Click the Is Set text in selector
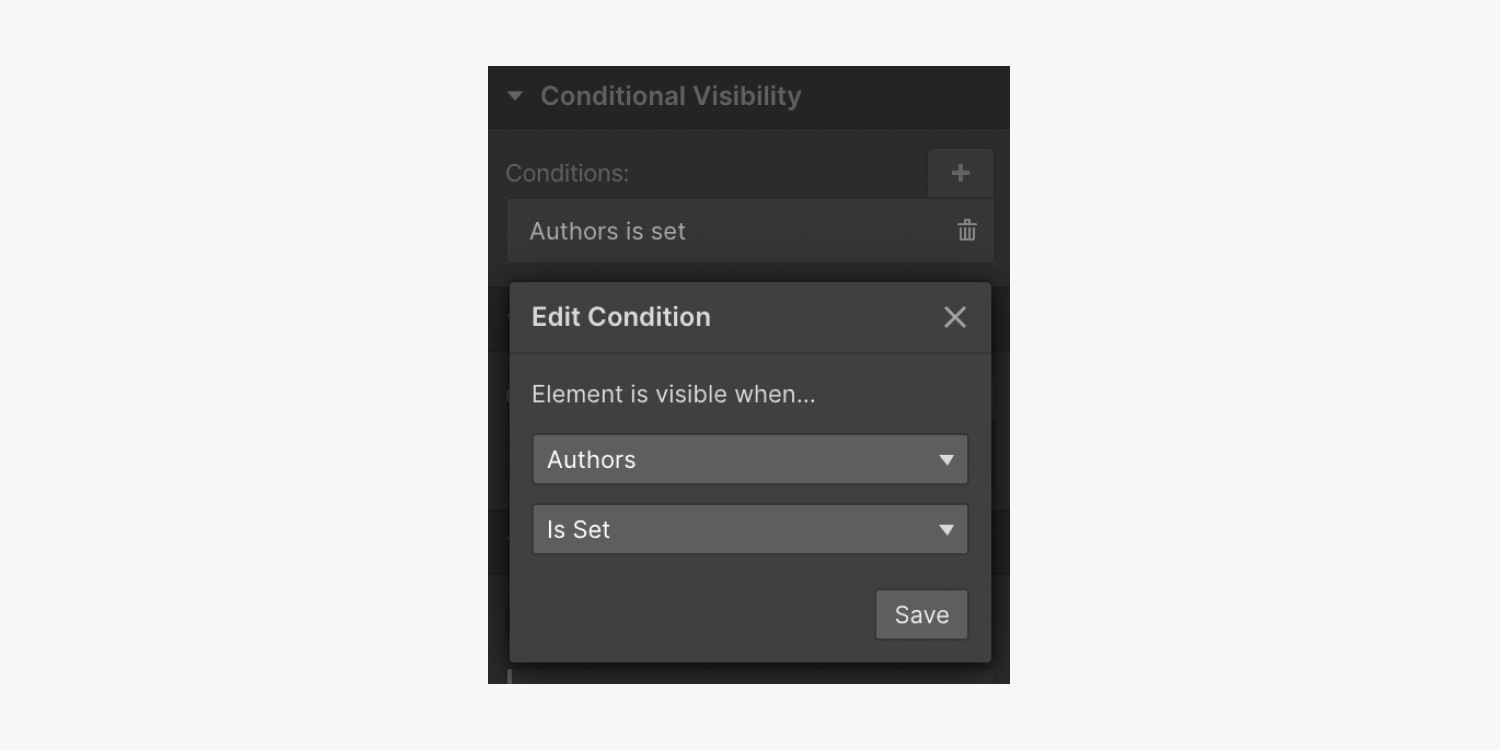1501x751 pixels. (578, 530)
